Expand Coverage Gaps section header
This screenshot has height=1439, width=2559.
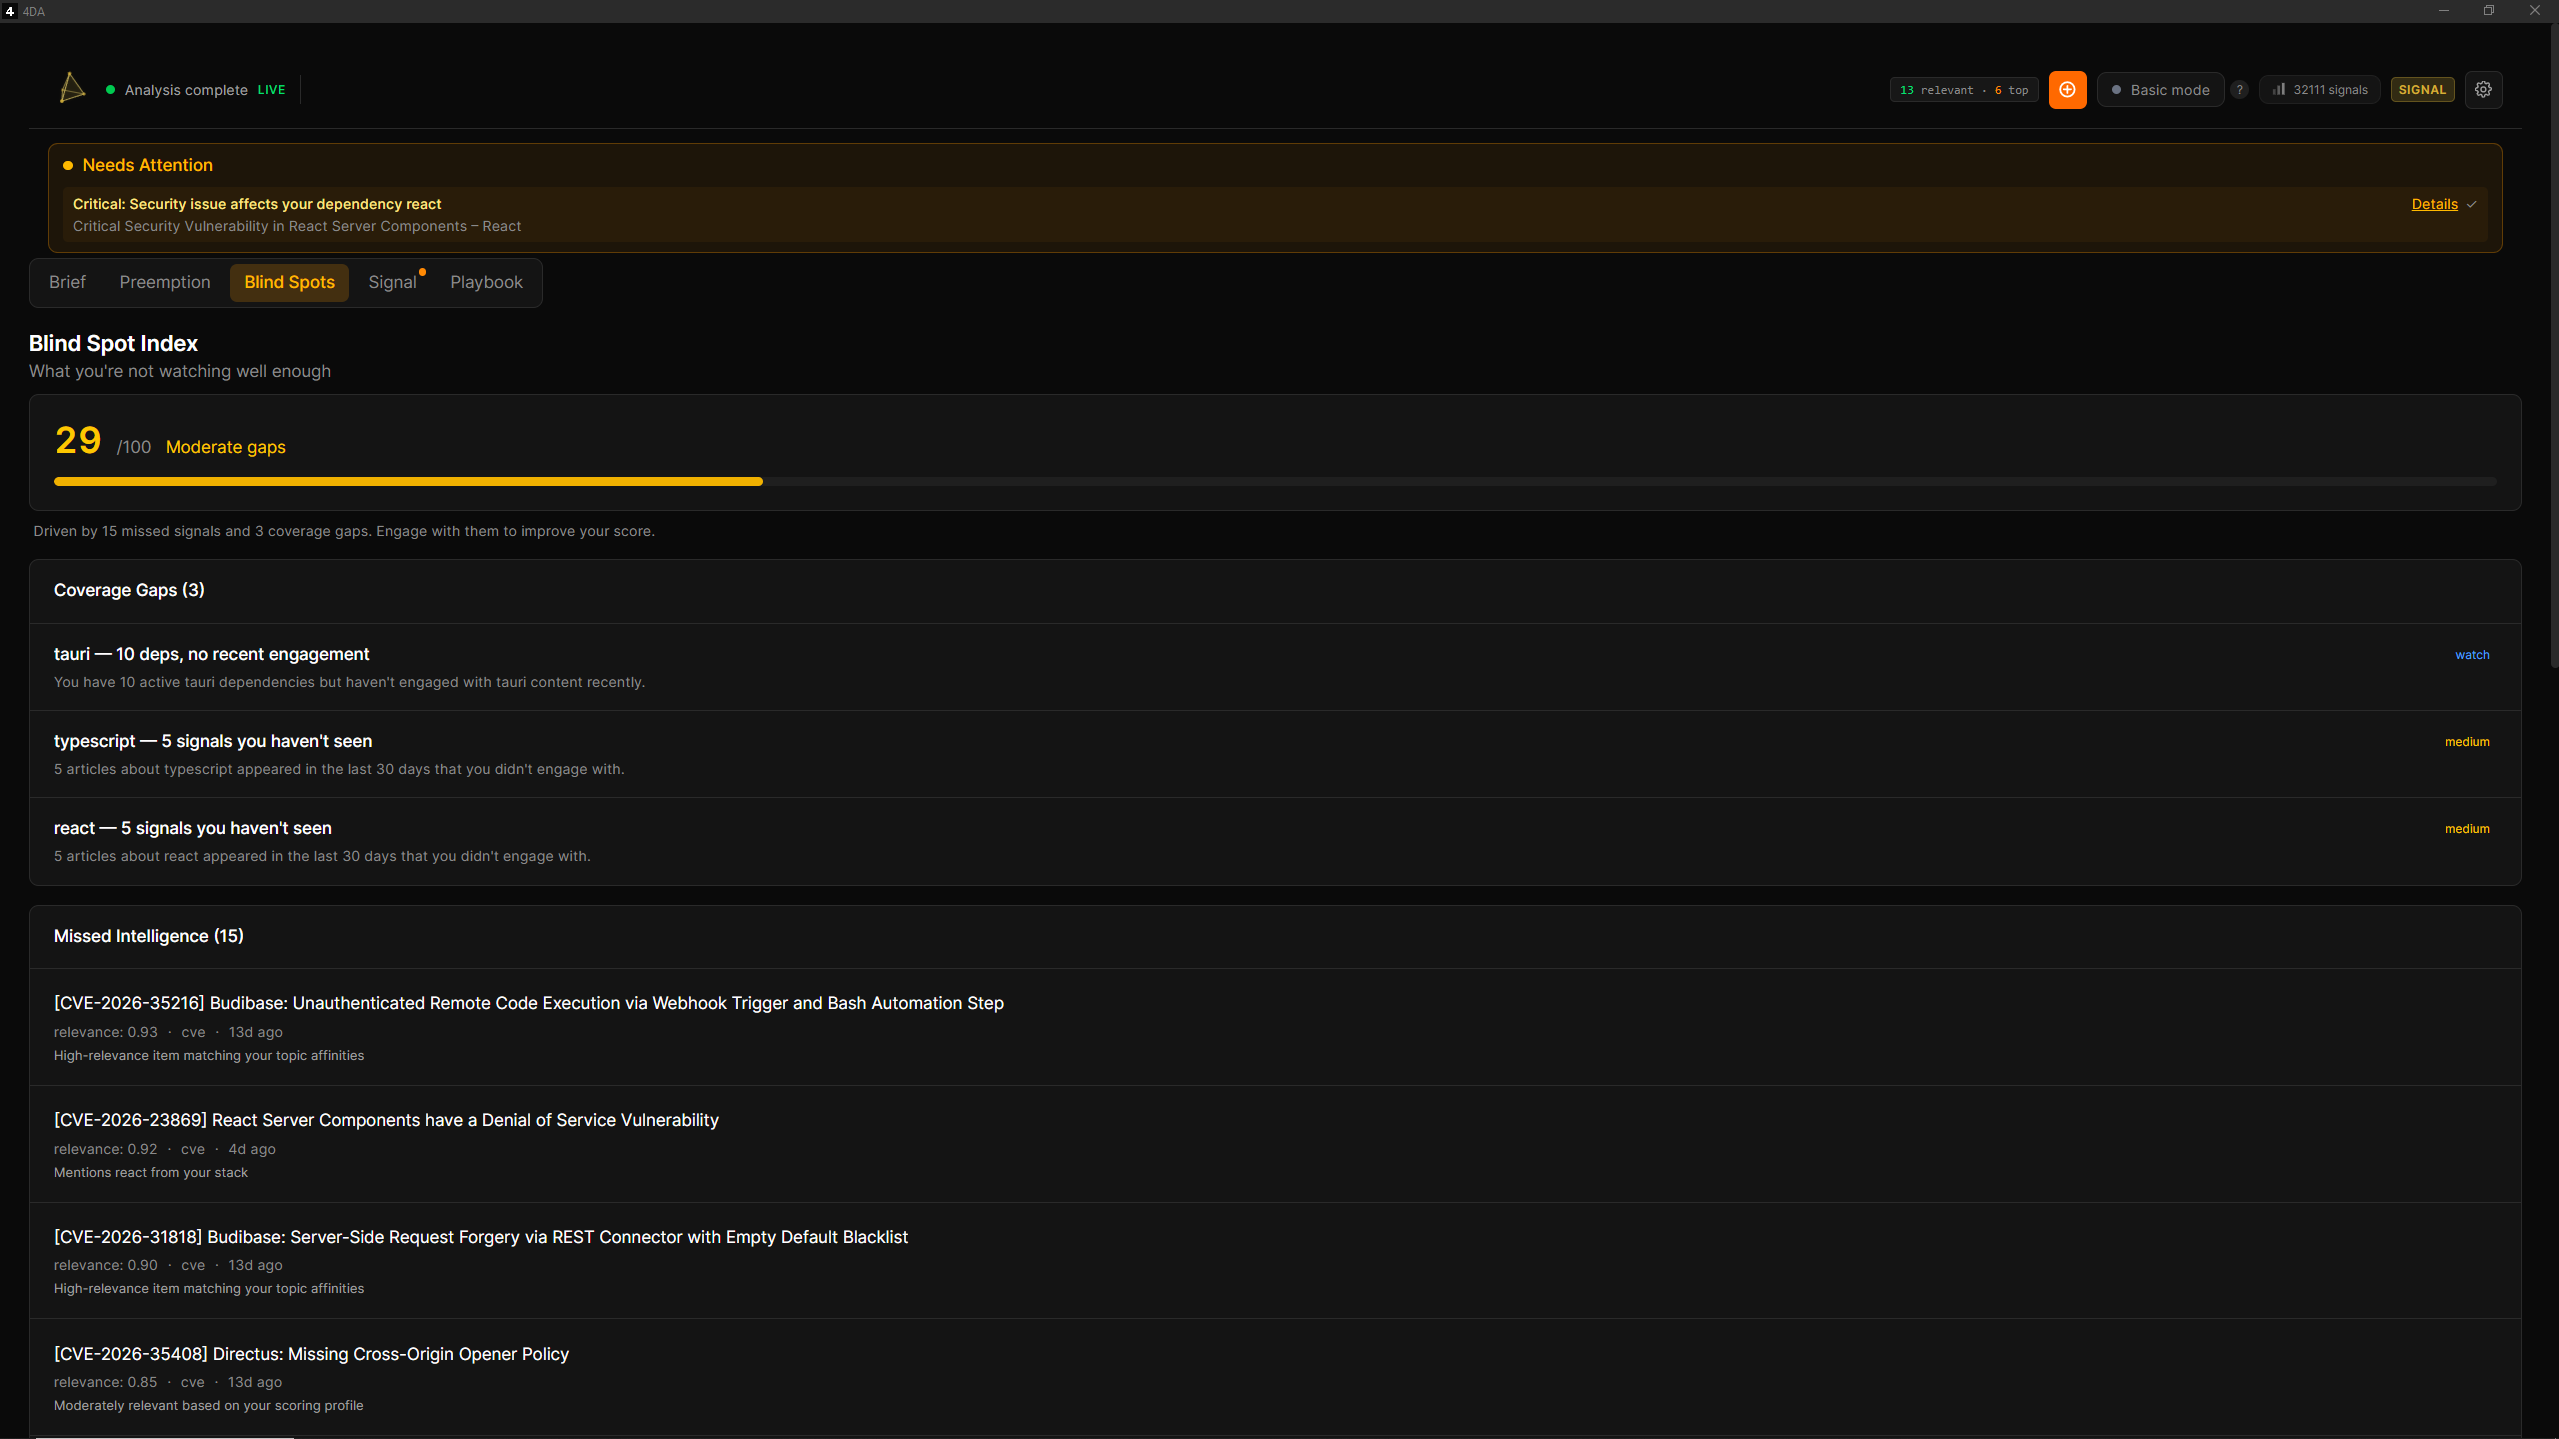[129, 590]
